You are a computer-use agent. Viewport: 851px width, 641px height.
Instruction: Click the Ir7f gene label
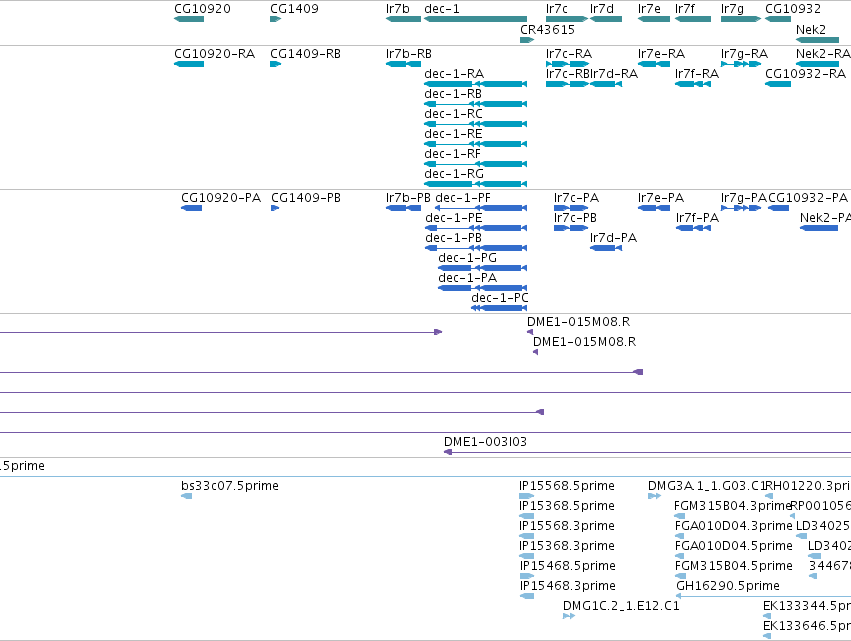click(684, 9)
